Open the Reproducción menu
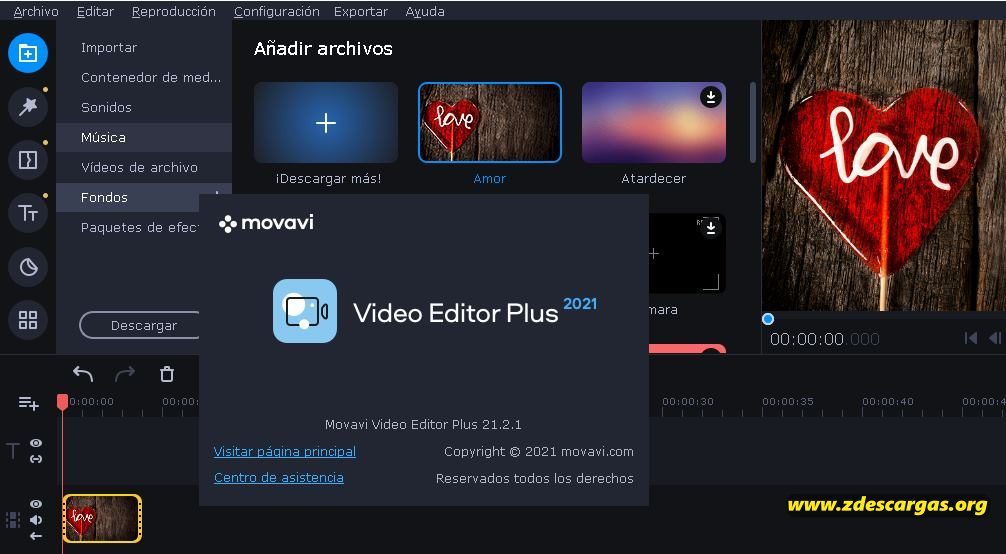 click(x=174, y=12)
